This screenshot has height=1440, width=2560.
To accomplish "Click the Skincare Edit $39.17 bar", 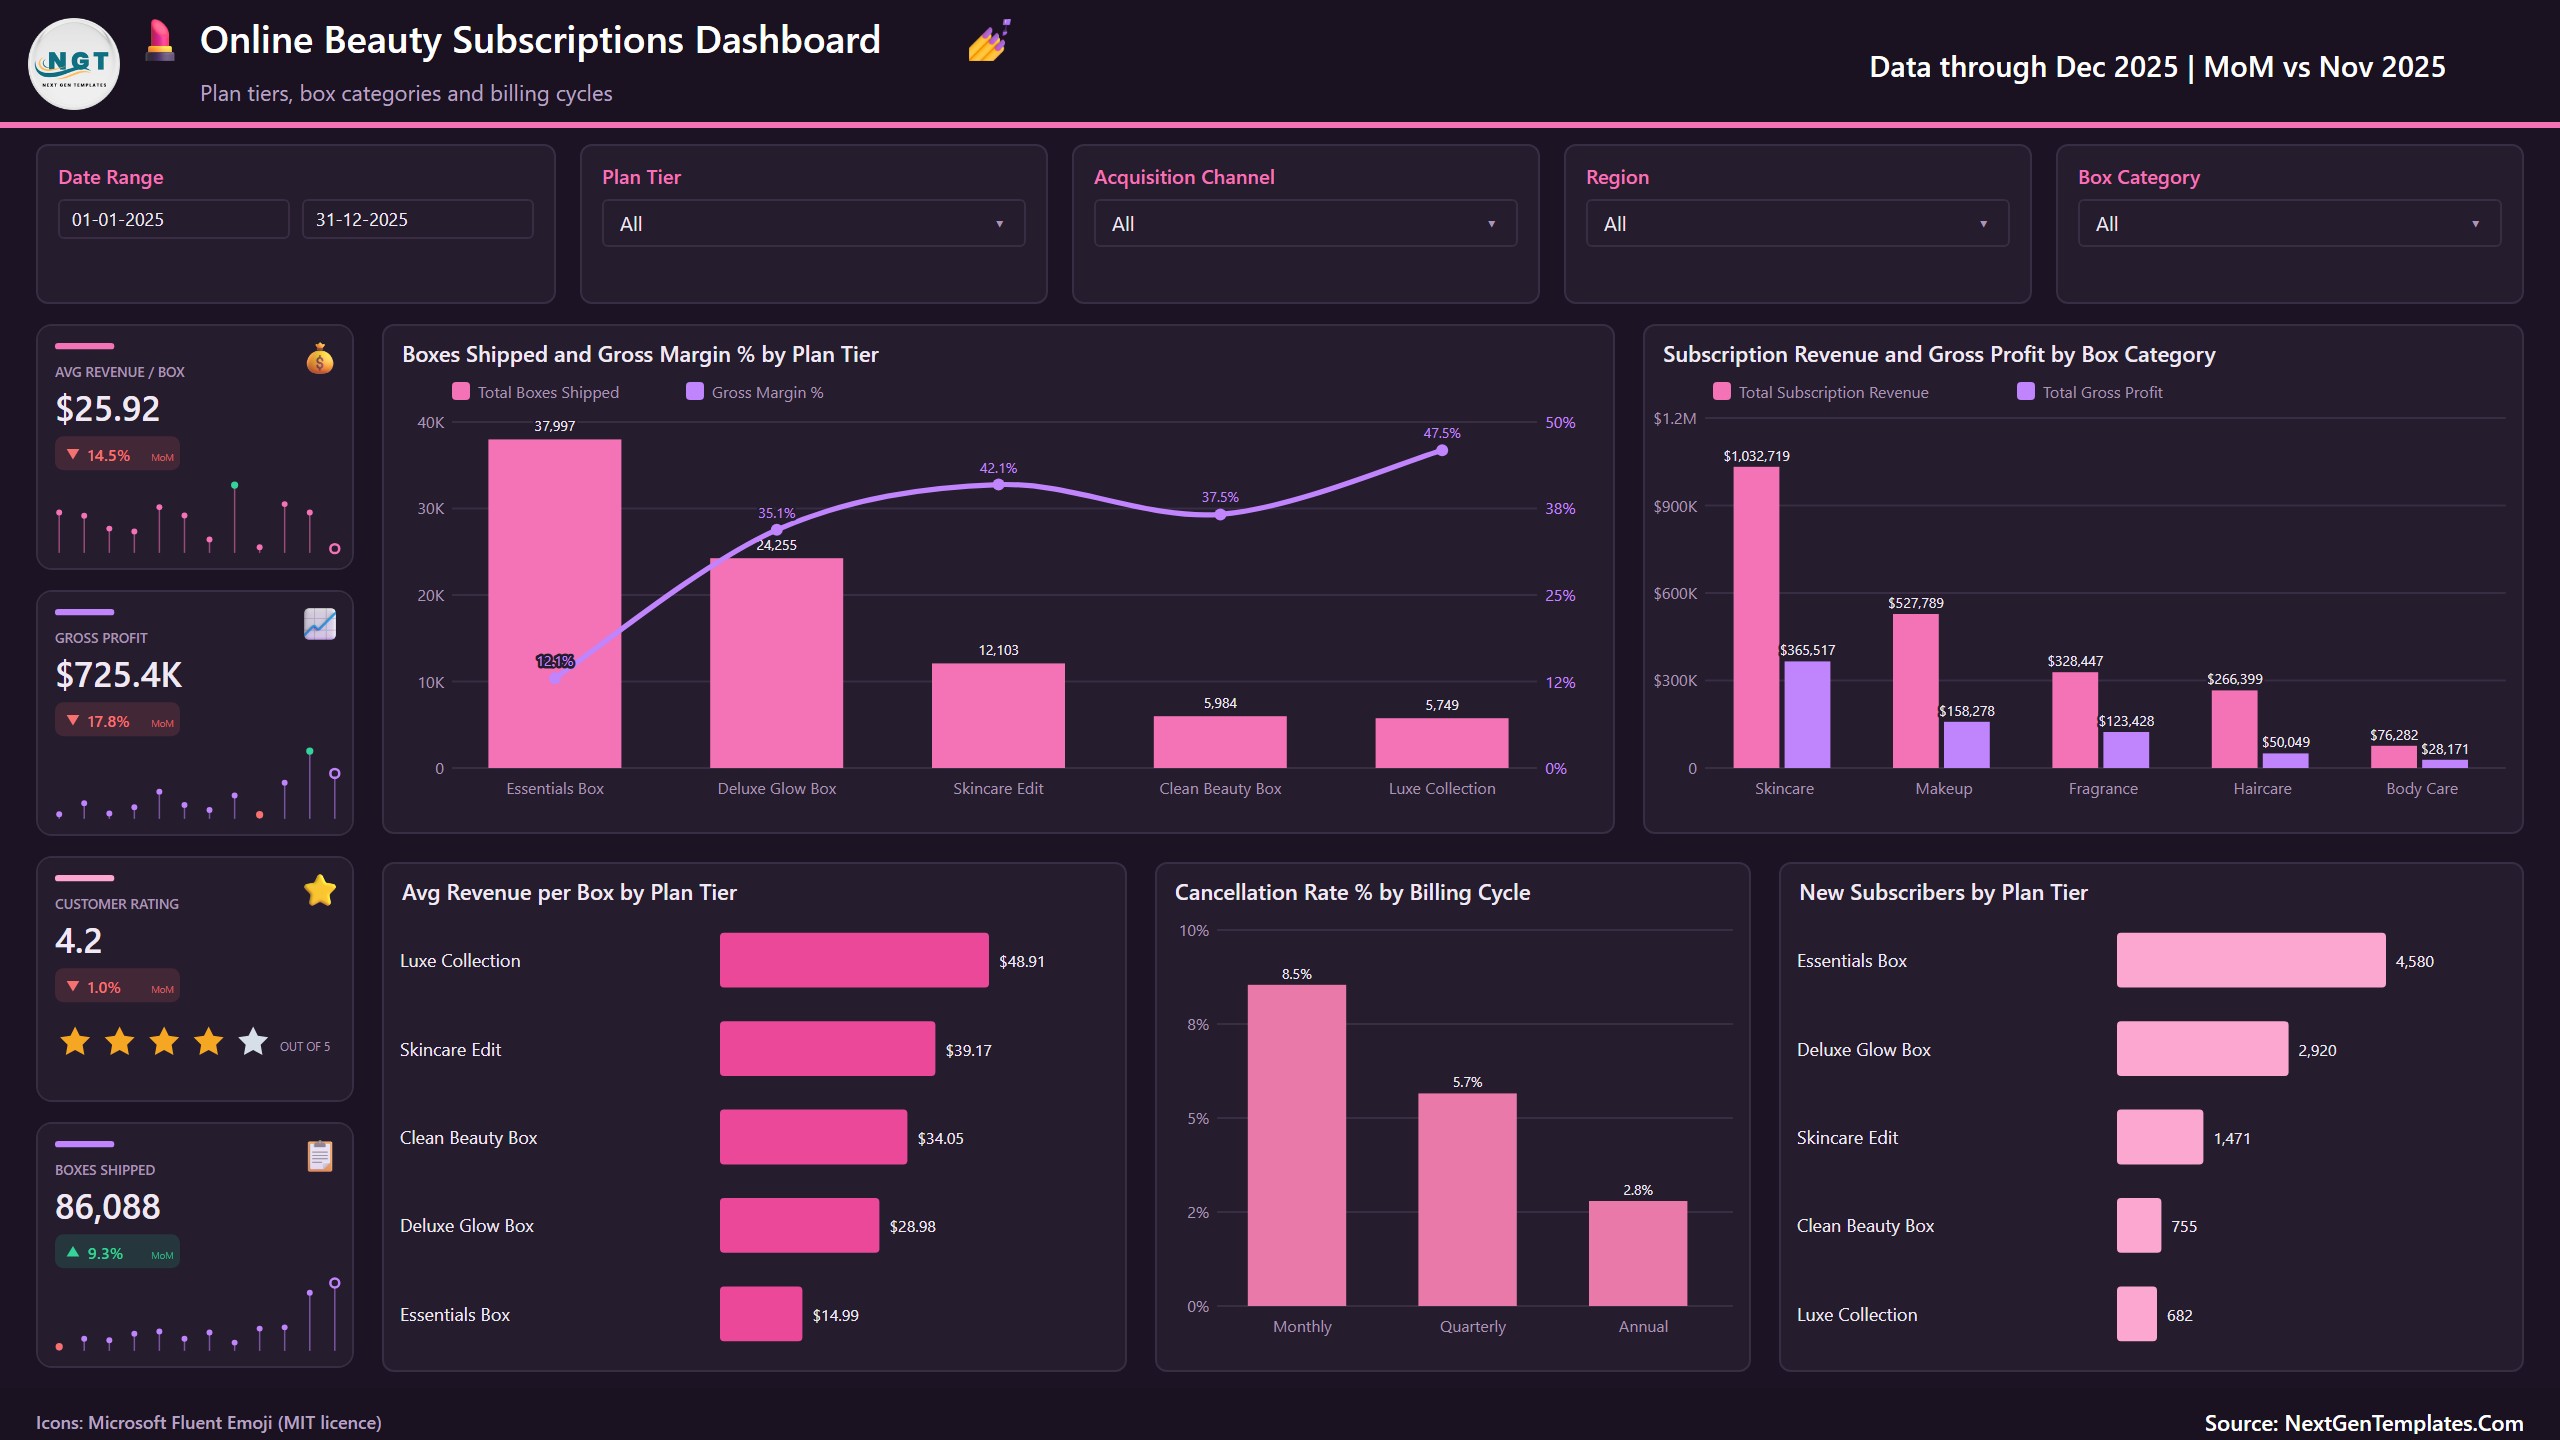I will point(827,1048).
